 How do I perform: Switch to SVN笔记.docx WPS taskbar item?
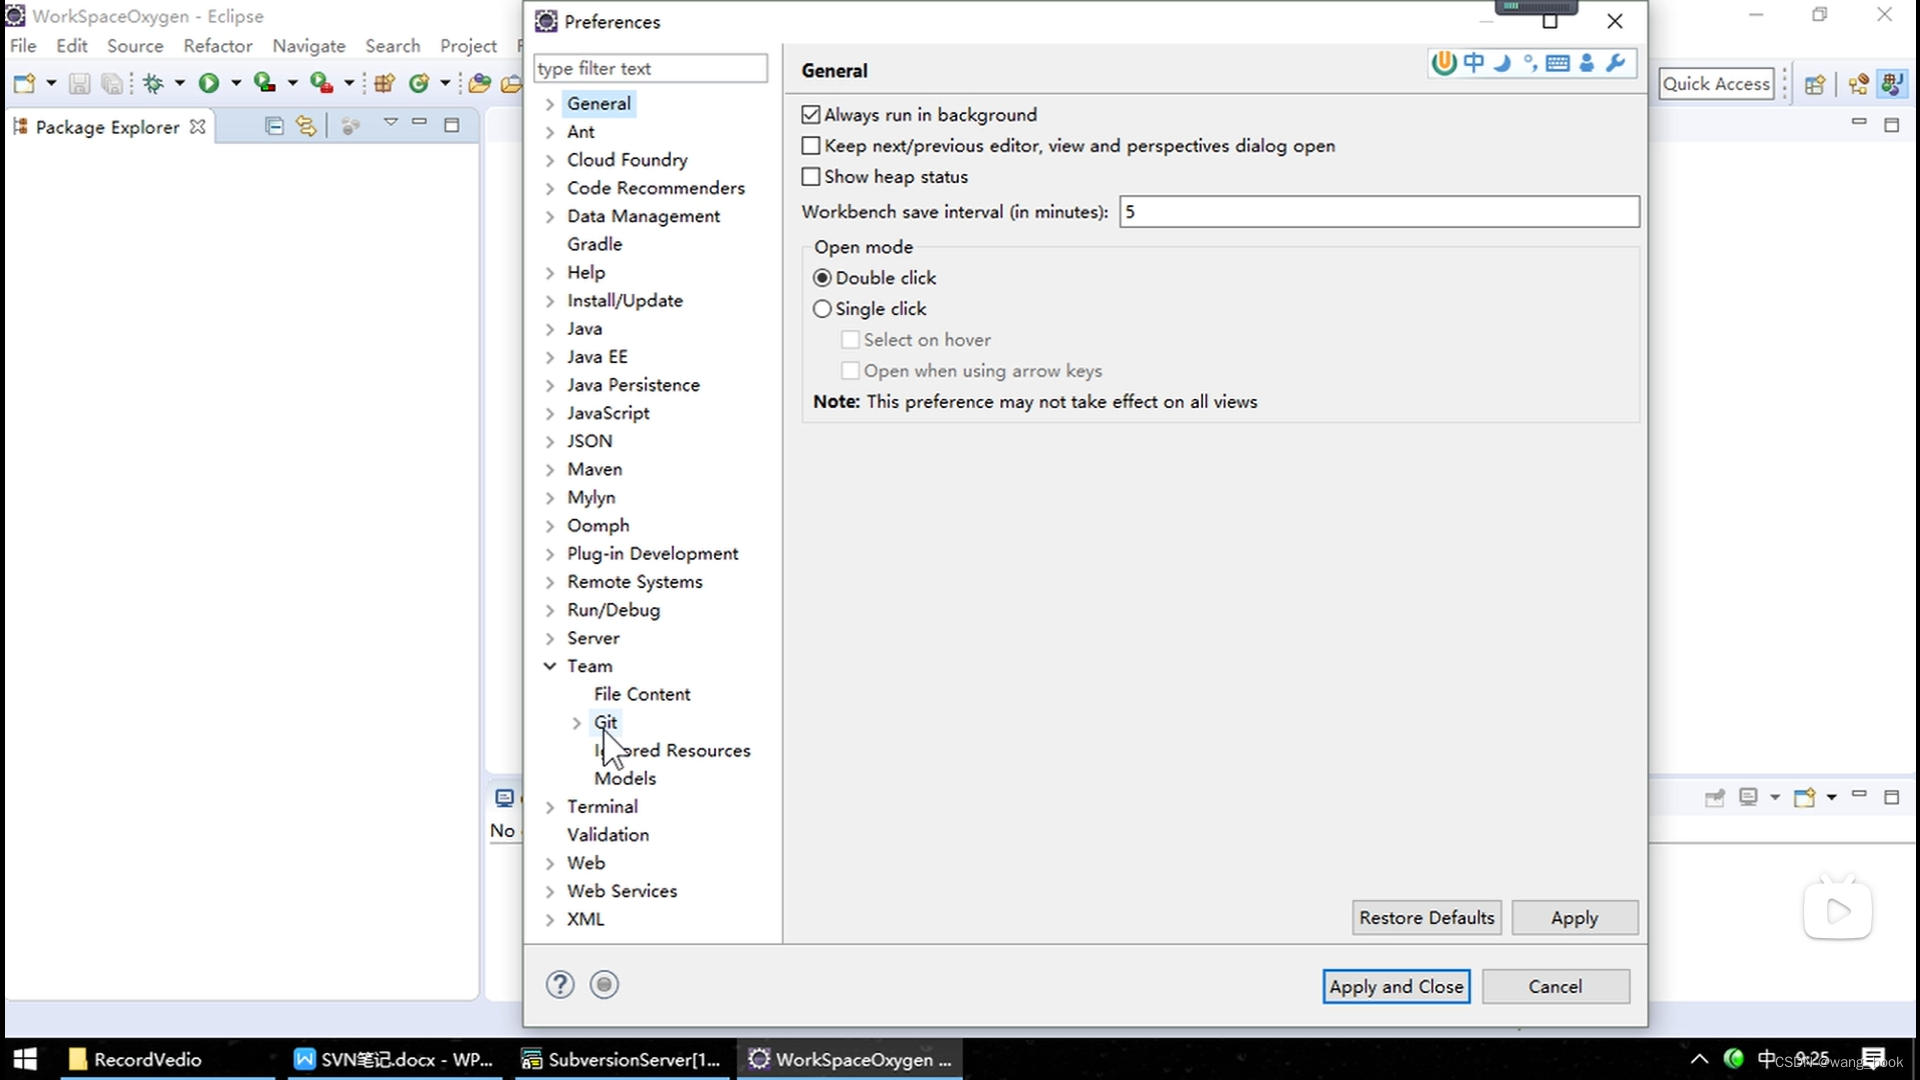pyautogui.click(x=395, y=1059)
